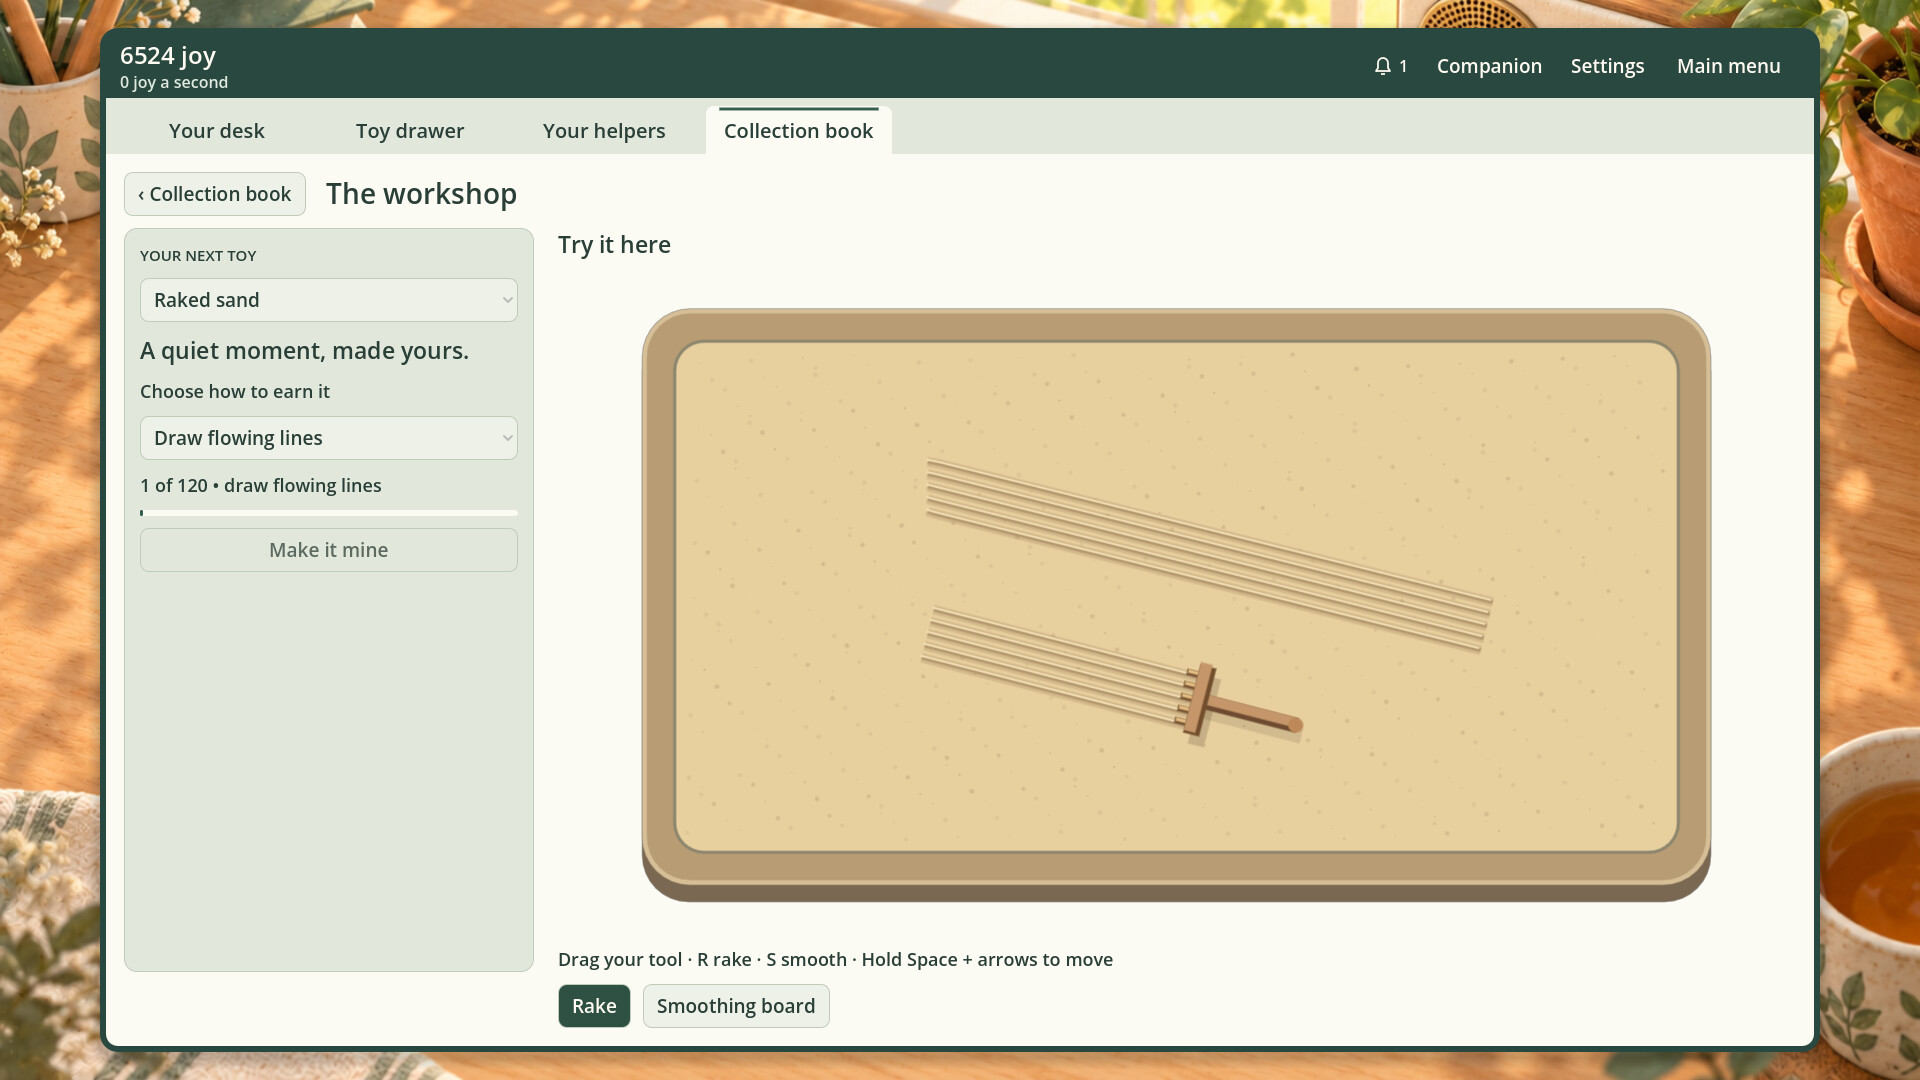Select the Rake tool button
The width and height of the screenshot is (1920, 1080).
tap(594, 1006)
